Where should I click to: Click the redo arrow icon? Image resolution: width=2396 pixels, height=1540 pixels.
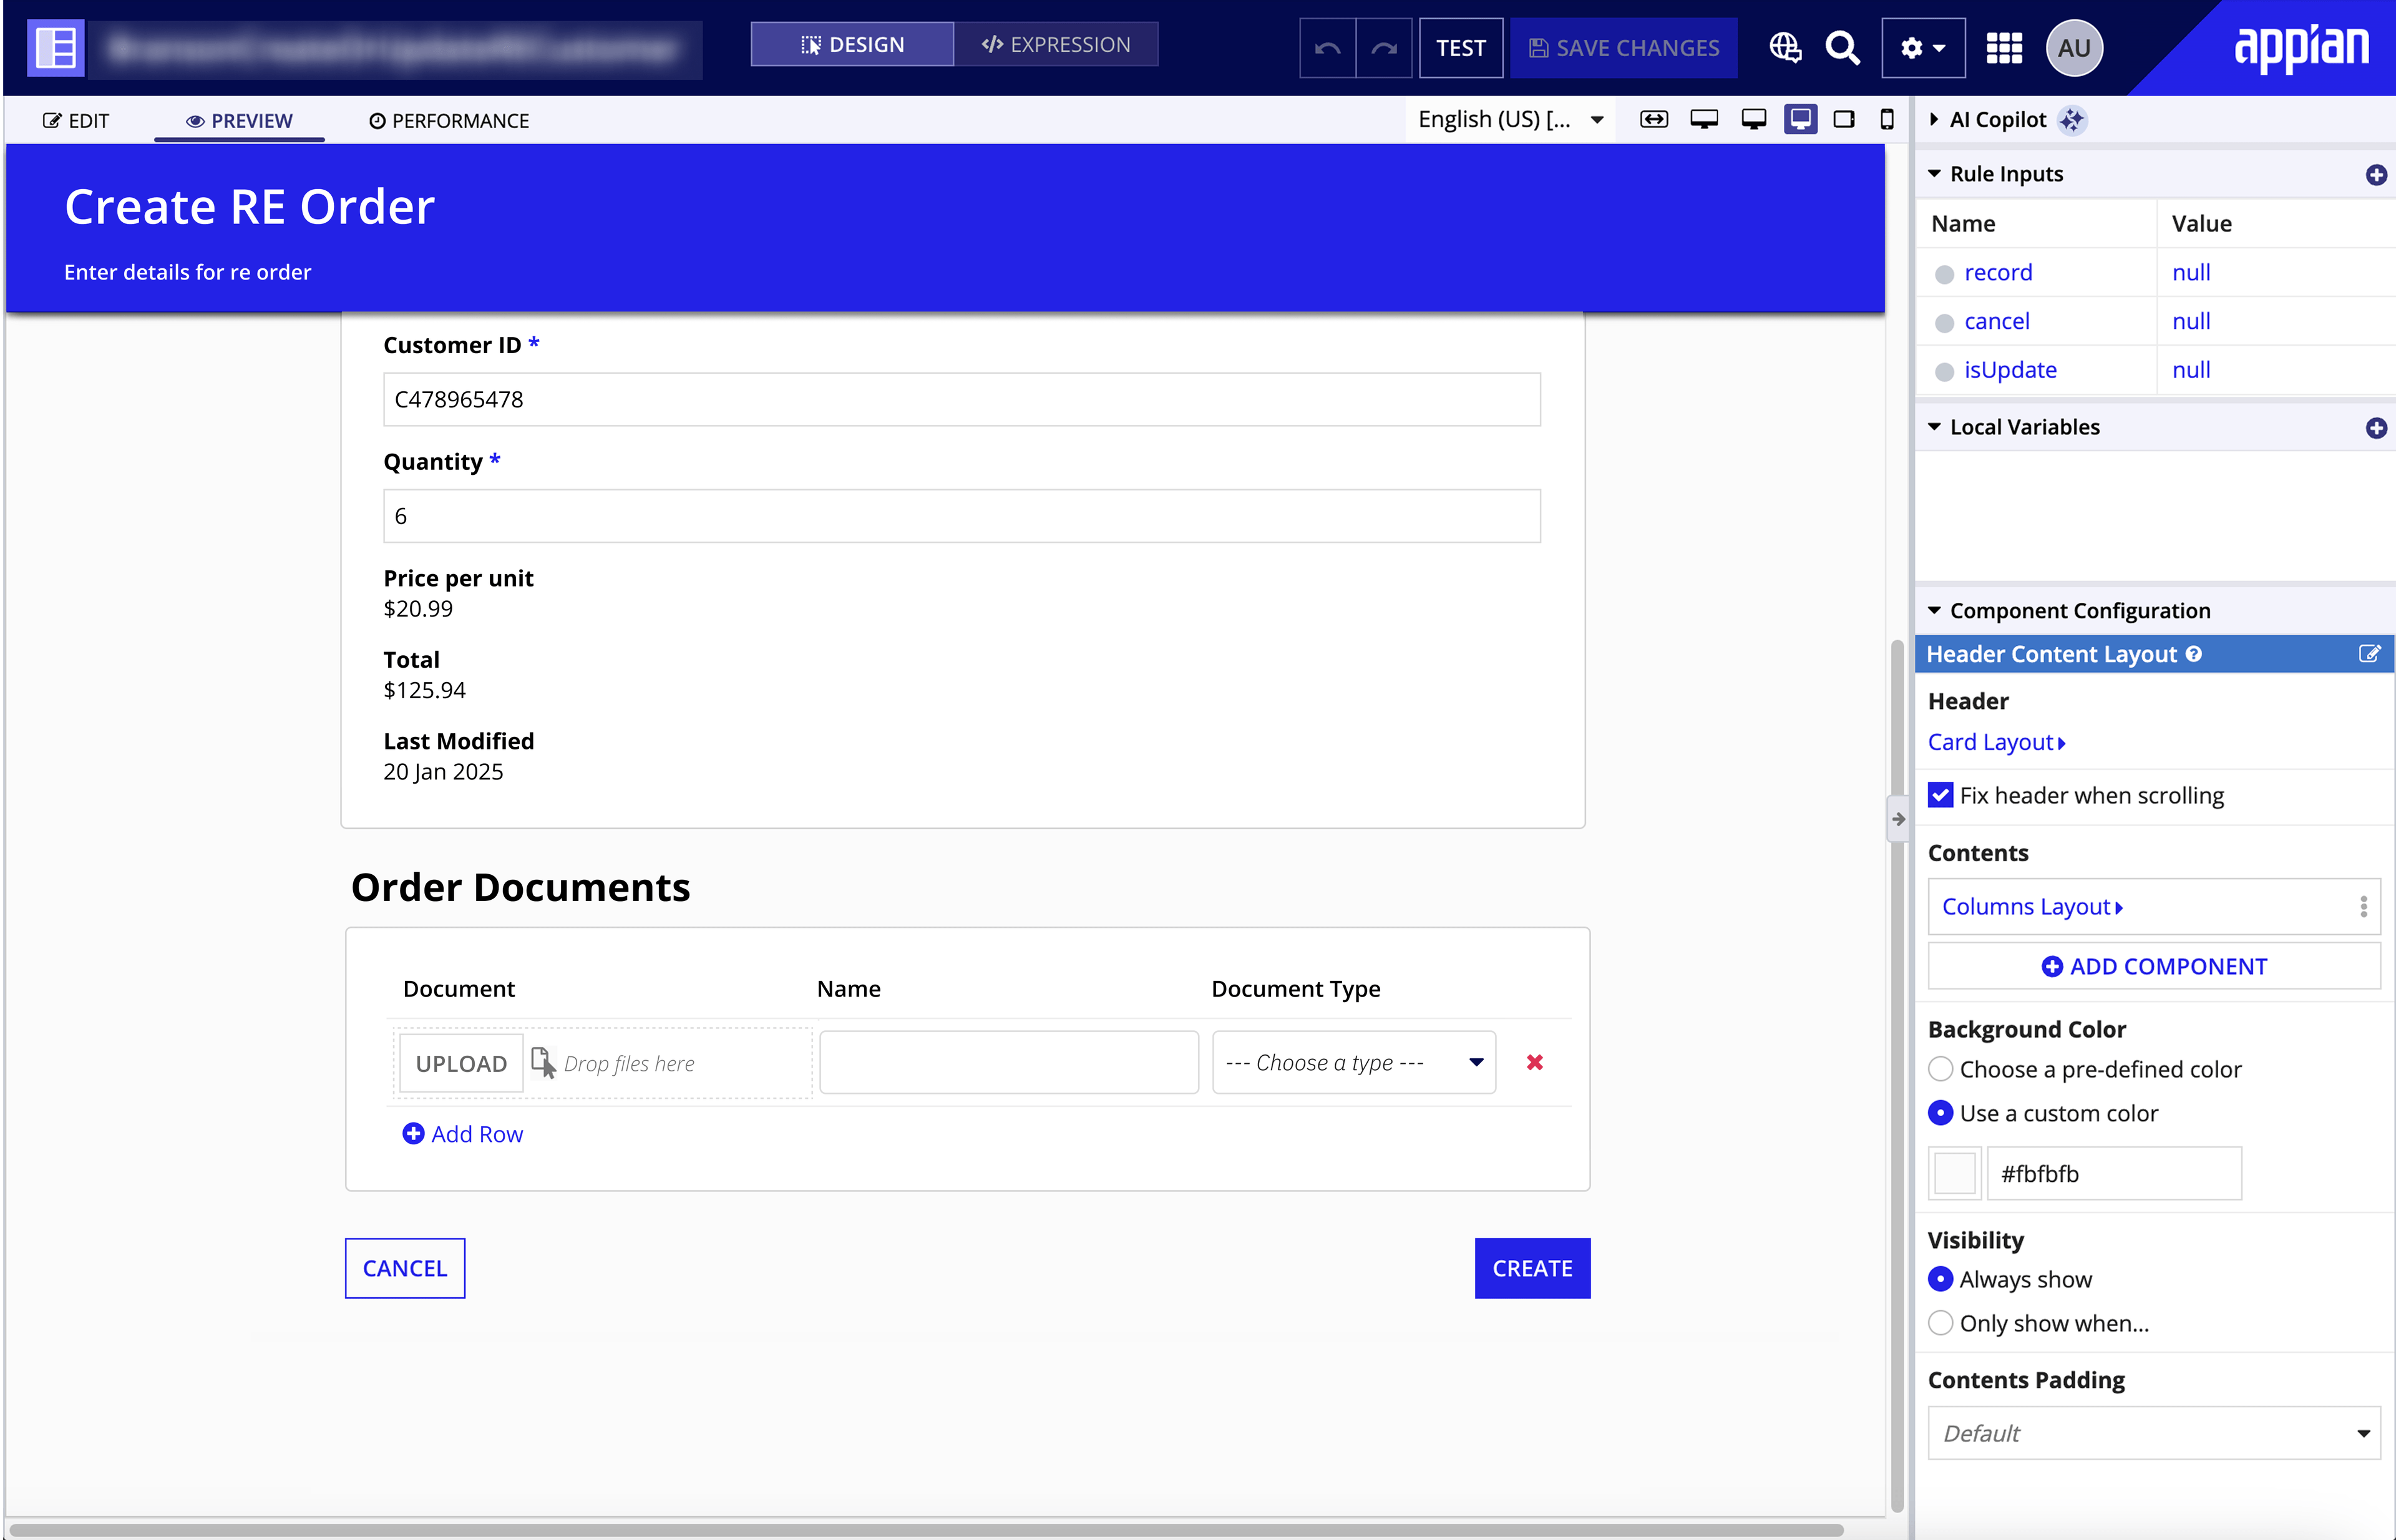[1384, 48]
